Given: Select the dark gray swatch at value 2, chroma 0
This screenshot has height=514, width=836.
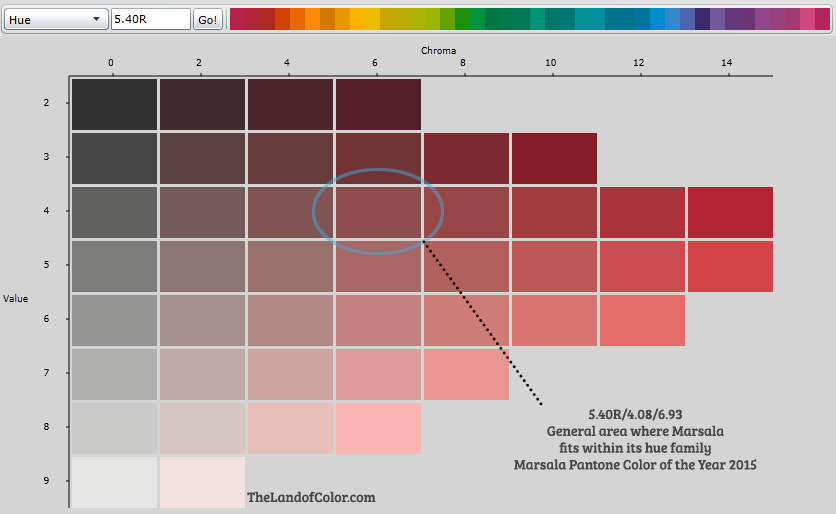Looking at the screenshot, I should pyautogui.click(x=114, y=104).
